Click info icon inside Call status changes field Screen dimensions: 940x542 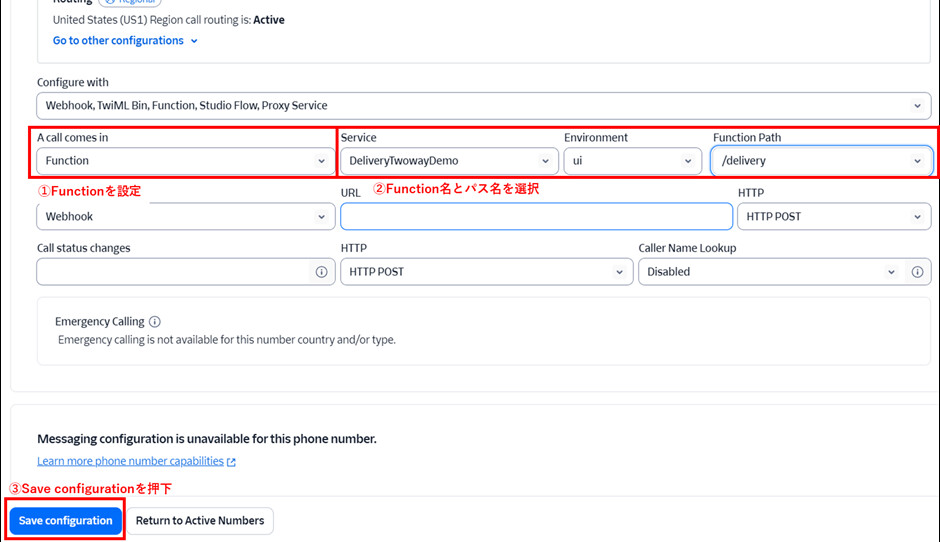tap(321, 272)
